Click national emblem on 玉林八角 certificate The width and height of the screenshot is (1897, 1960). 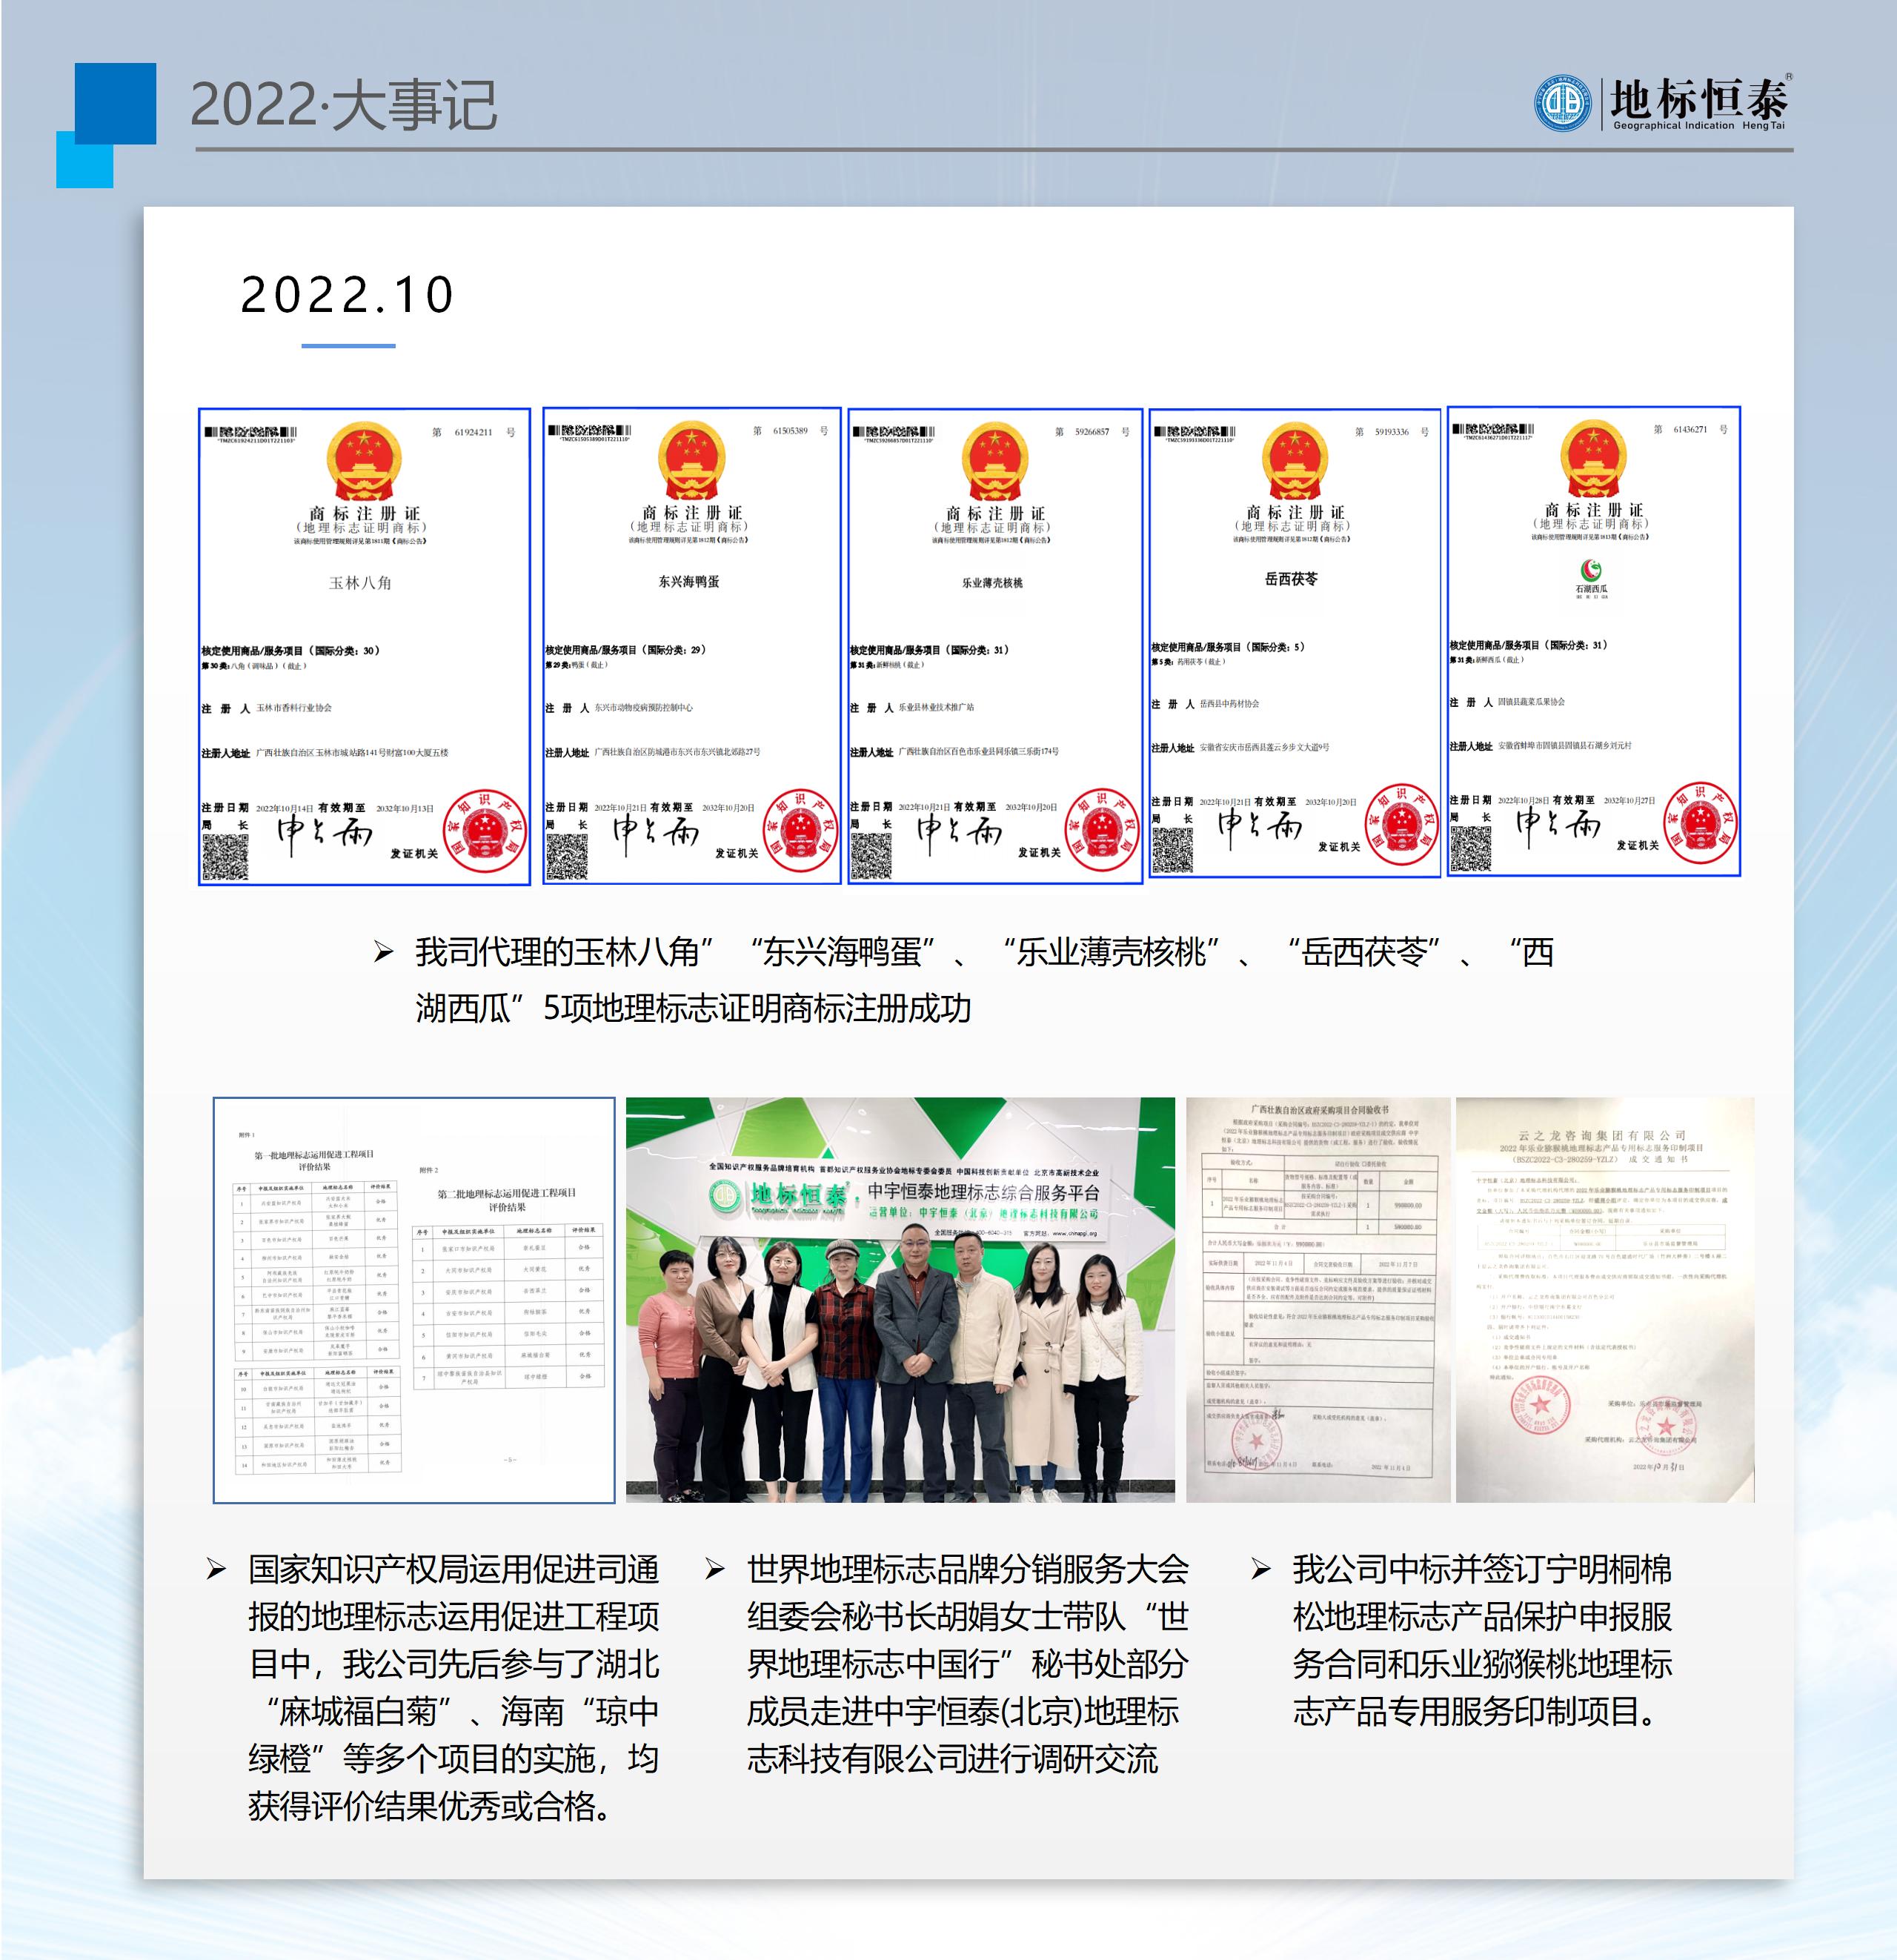click(x=364, y=461)
